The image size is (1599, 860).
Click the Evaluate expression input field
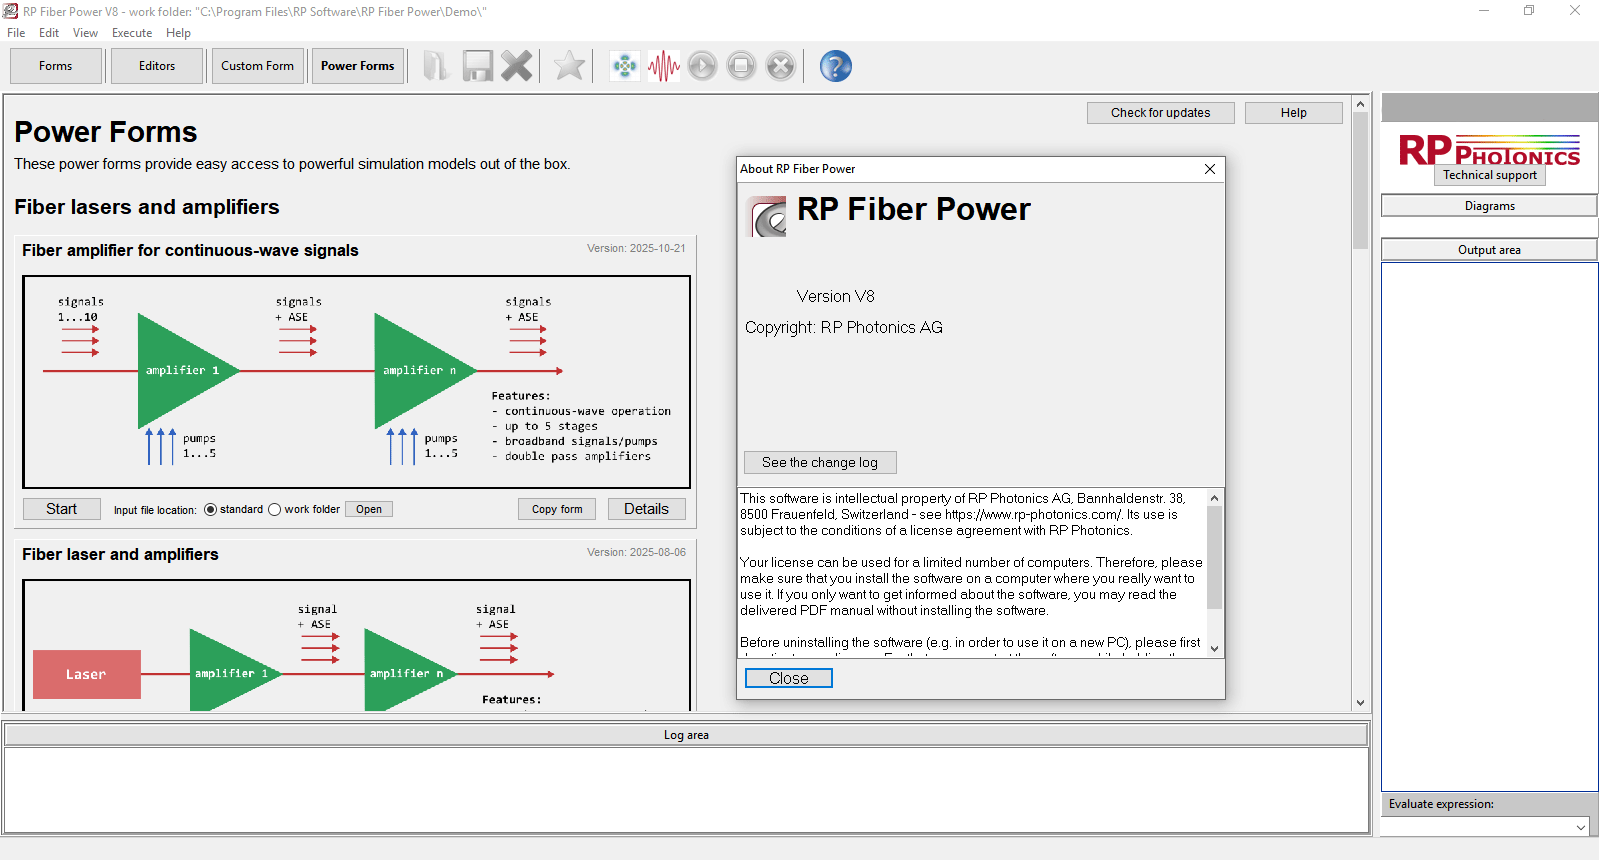point(1478,827)
